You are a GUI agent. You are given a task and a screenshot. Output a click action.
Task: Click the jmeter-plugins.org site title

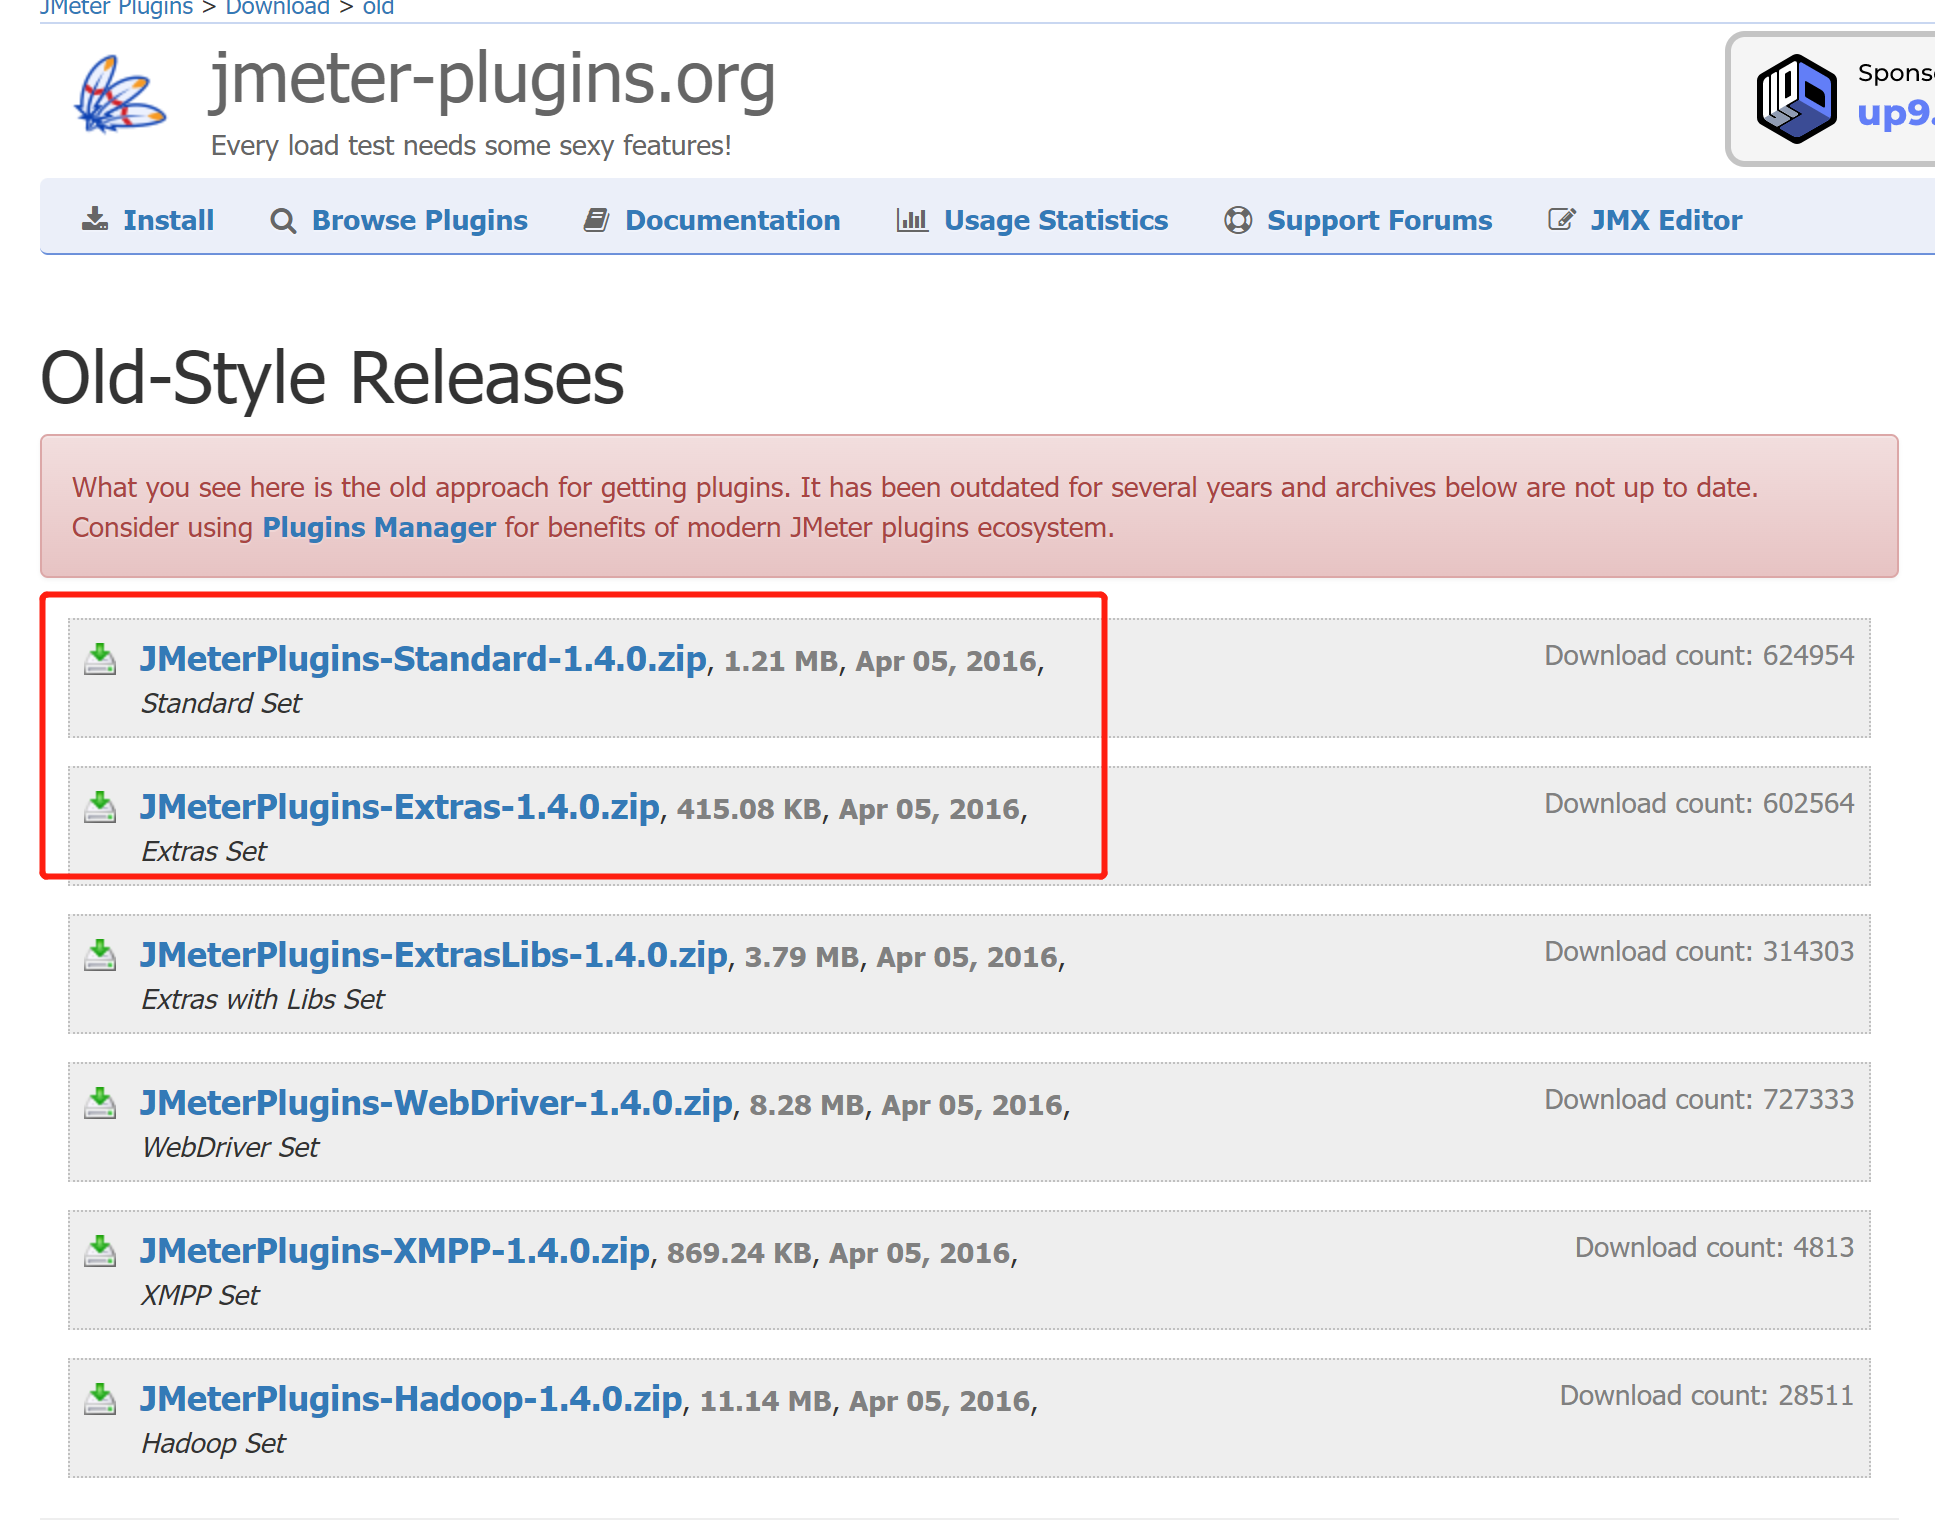(x=493, y=79)
